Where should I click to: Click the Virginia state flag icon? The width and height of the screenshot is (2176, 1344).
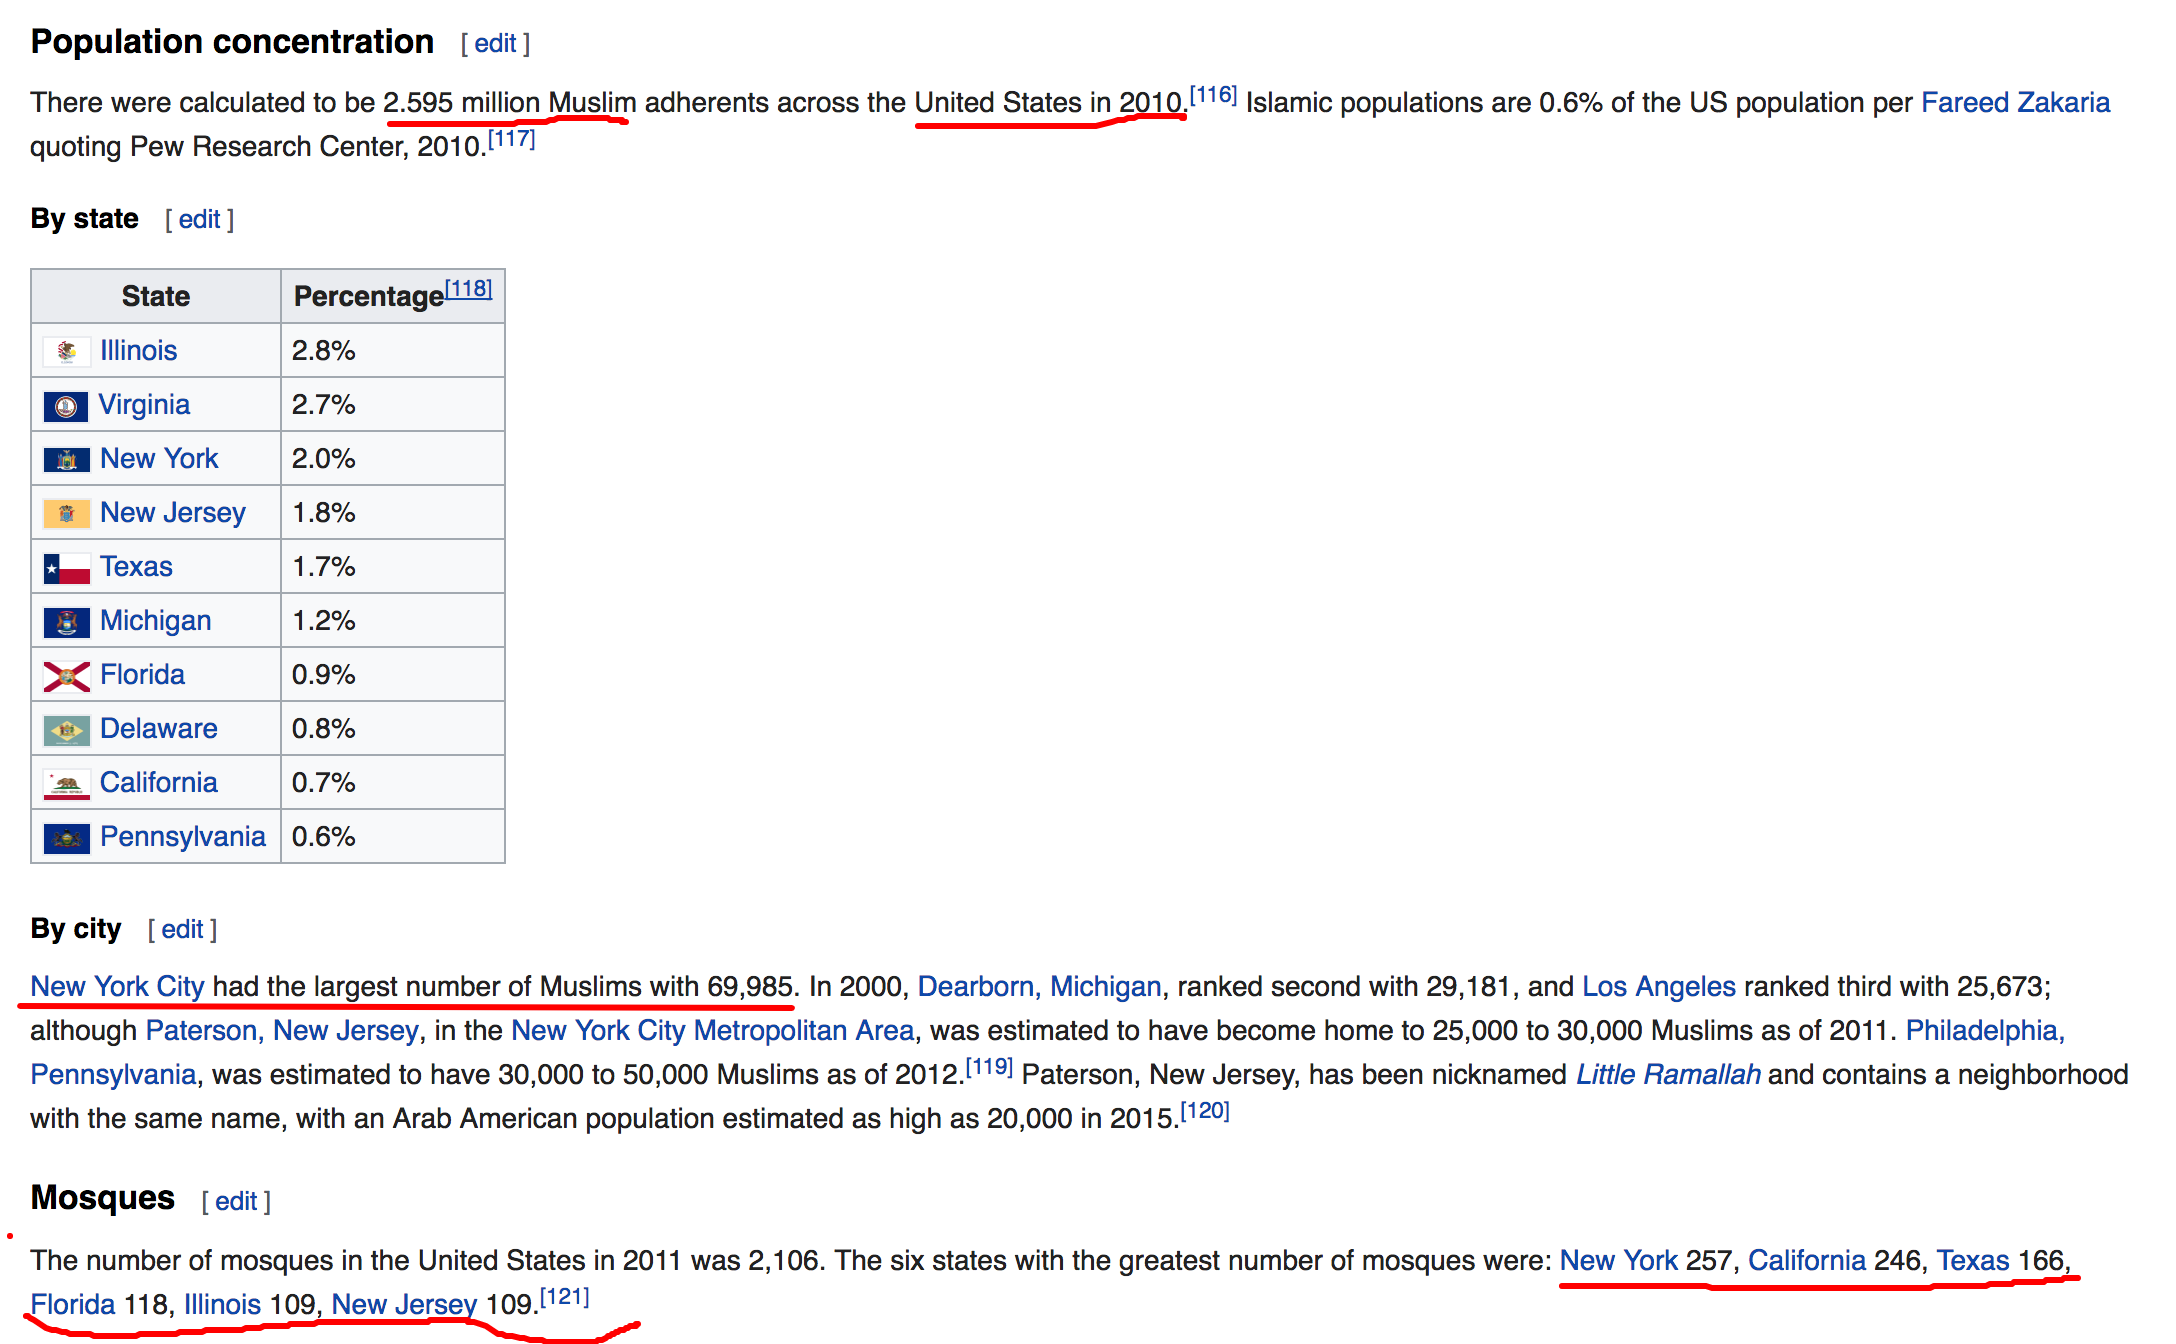(x=66, y=406)
